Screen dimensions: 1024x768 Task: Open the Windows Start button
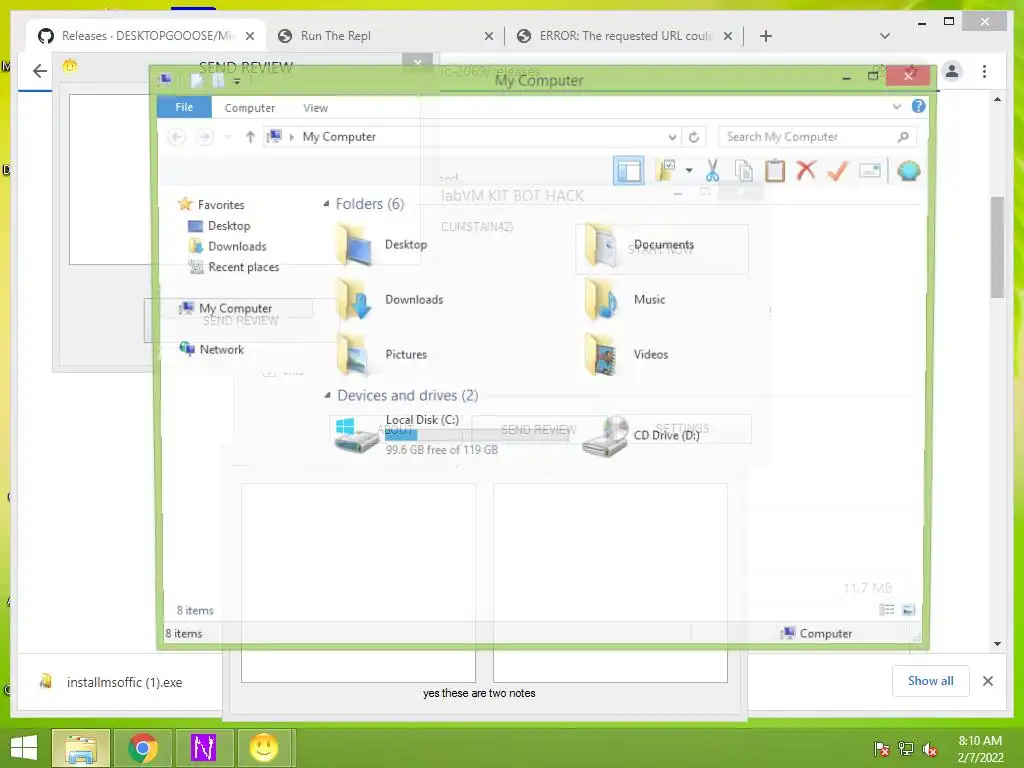point(24,747)
